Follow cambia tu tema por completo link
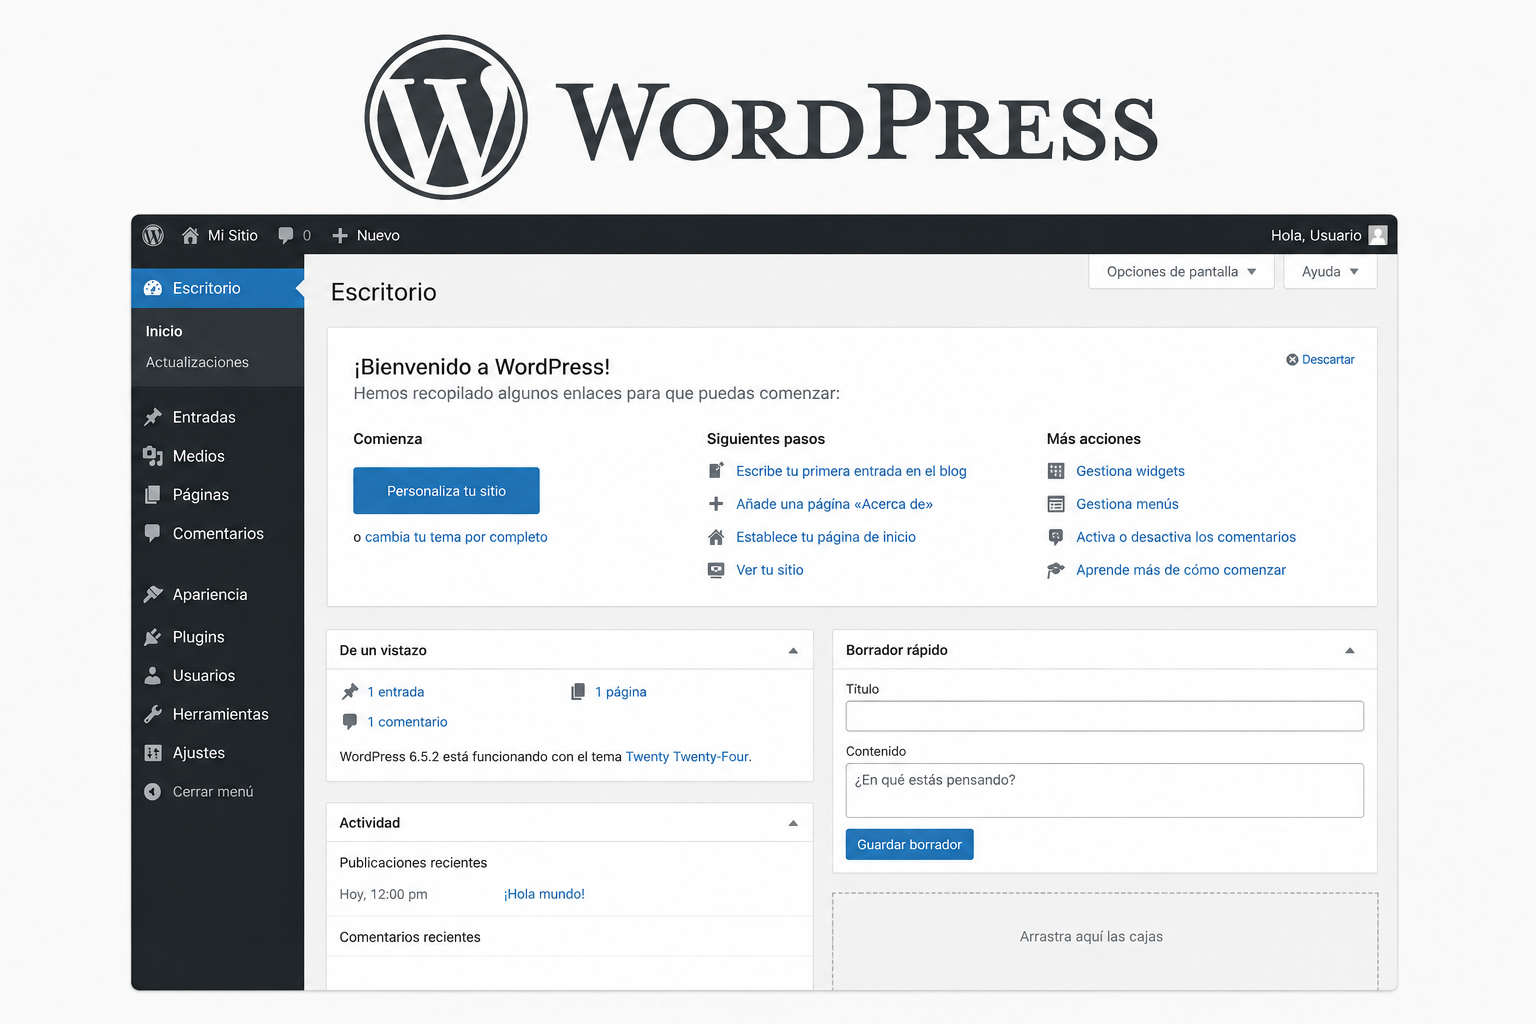1536x1024 pixels. (456, 537)
